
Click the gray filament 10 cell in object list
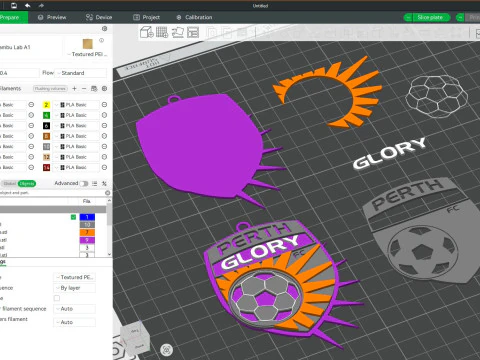point(87,225)
